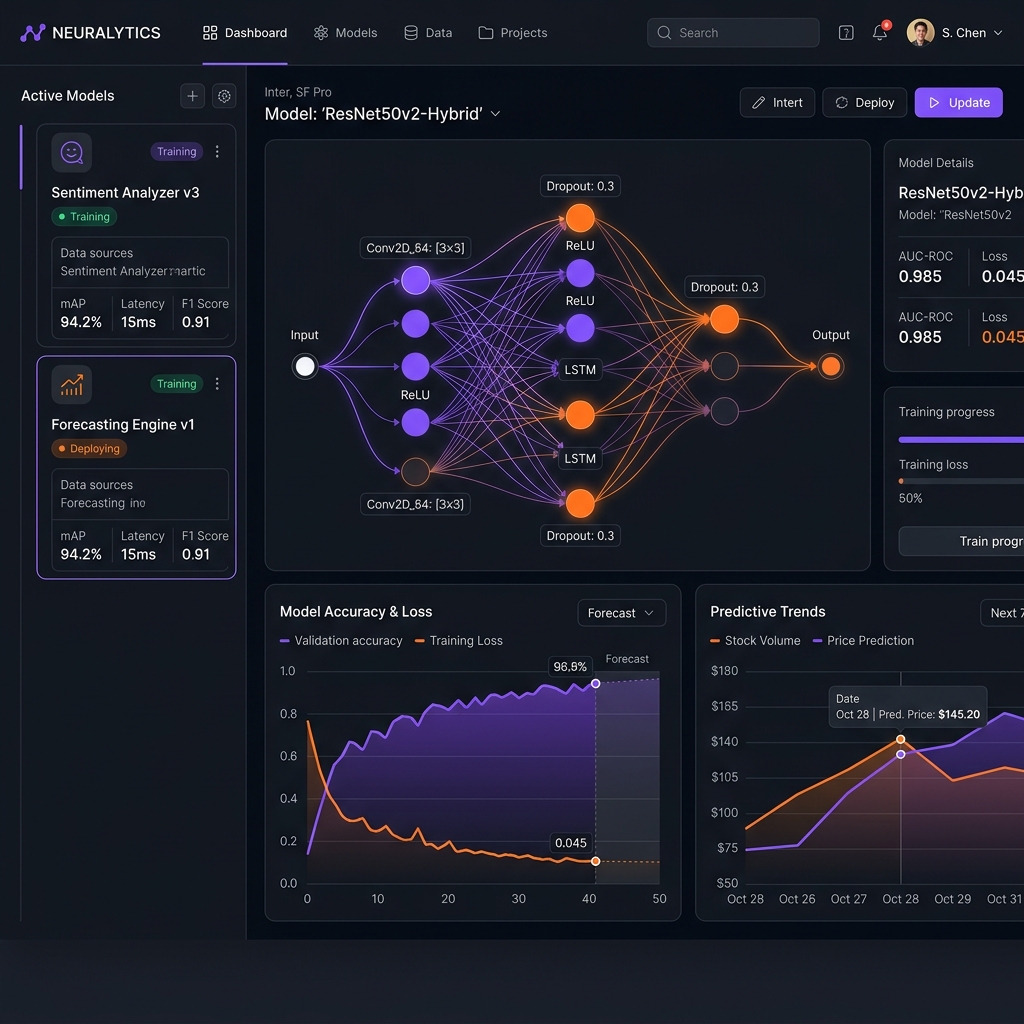Click the Forecasting Engine chart icon
Image resolution: width=1024 pixels, height=1024 pixels.
point(72,385)
